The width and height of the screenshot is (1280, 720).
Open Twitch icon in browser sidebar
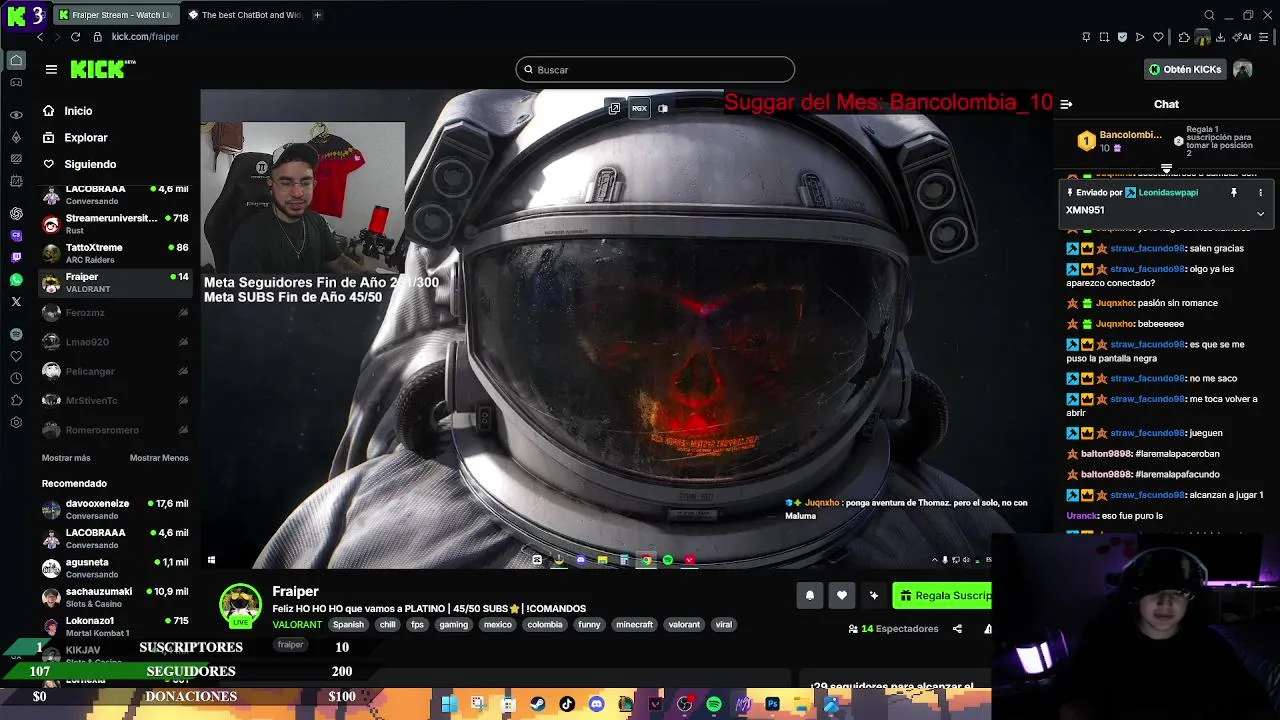pyautogui.click(x=16, y=257)
